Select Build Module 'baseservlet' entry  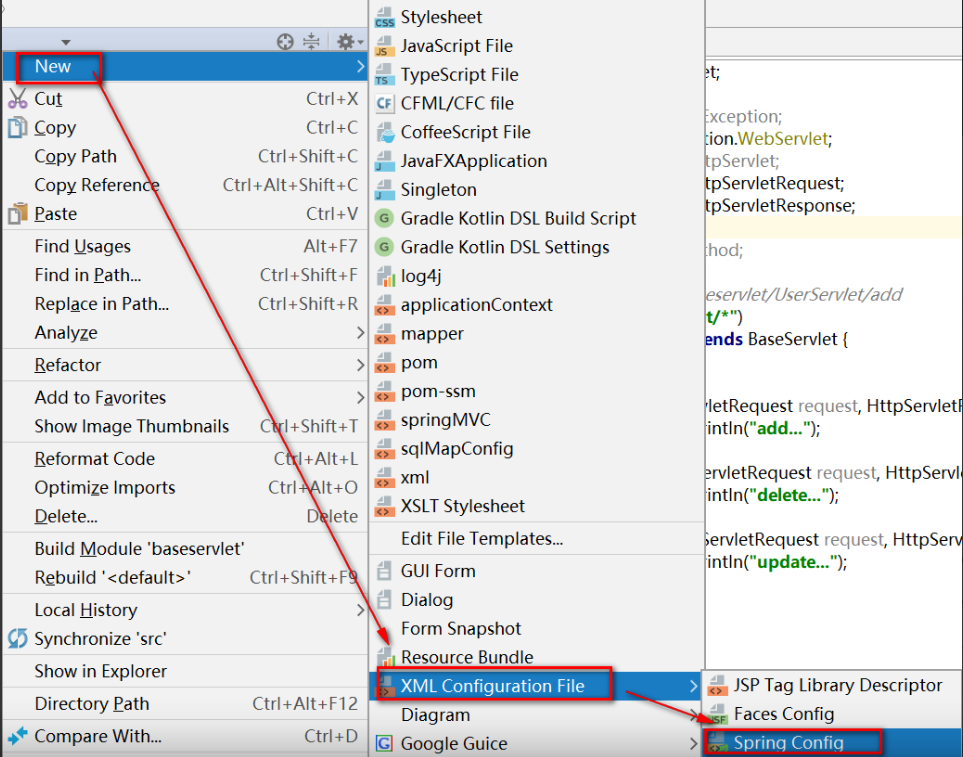pyautogui.click(x=185, y=549)
